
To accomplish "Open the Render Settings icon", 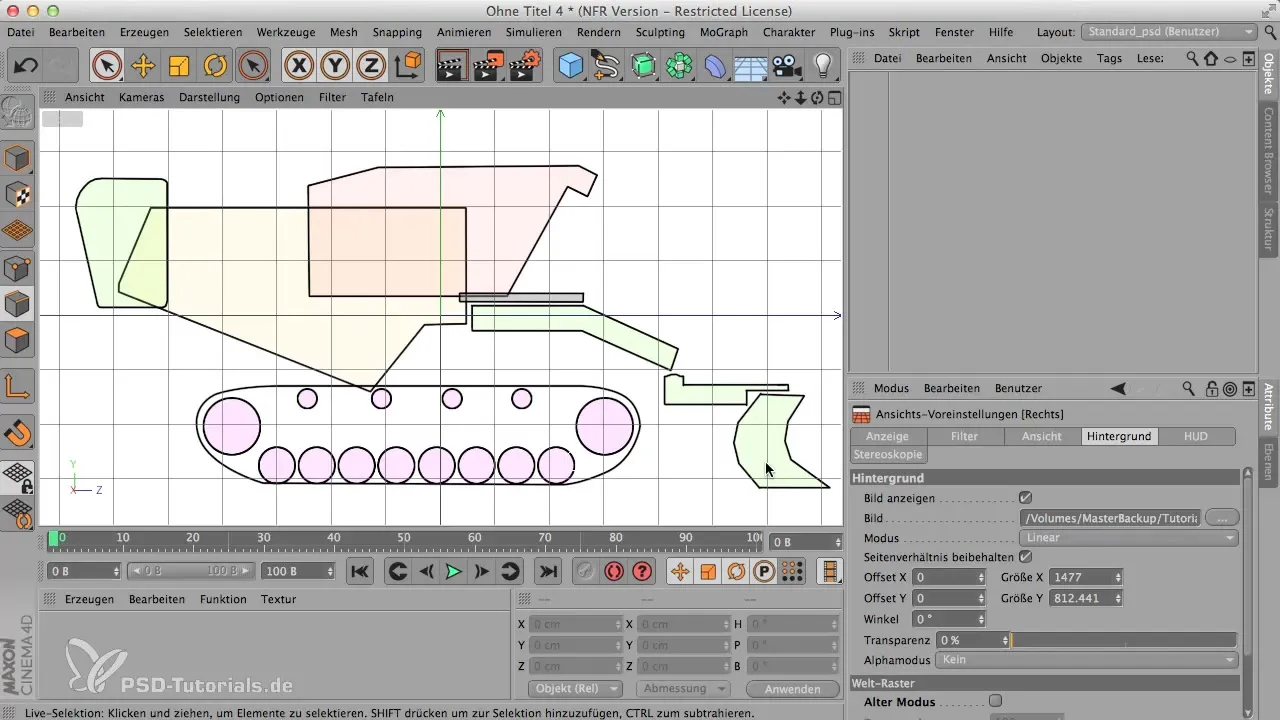I will pyautogui.click(x=525, y=66).
